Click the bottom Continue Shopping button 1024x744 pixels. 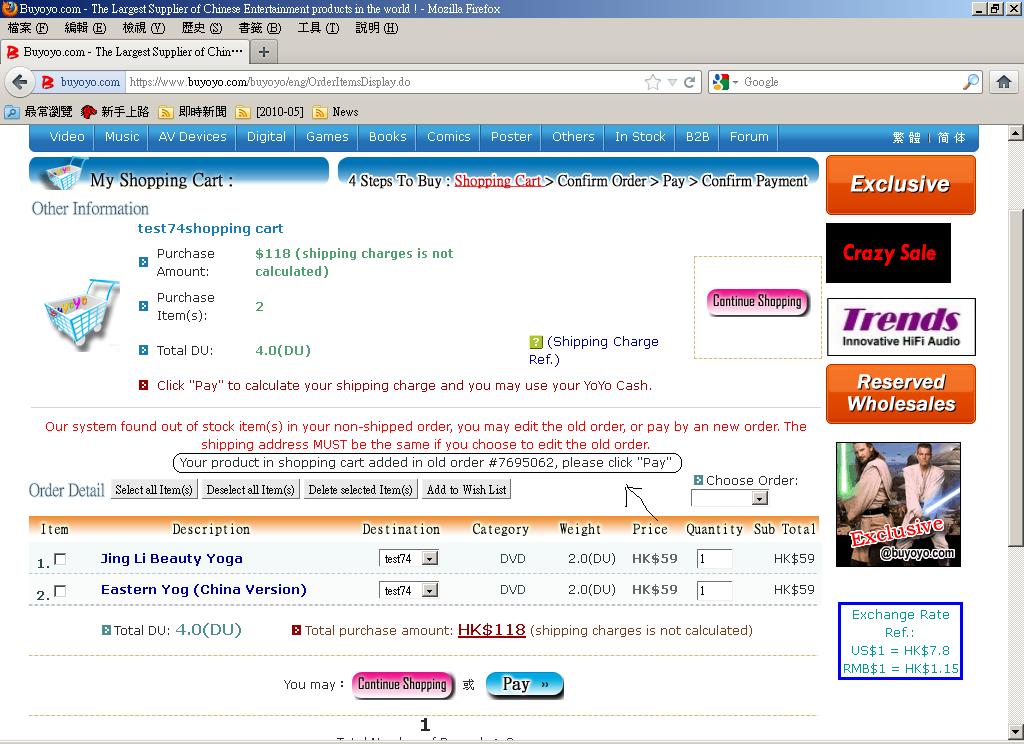(402, 685)
